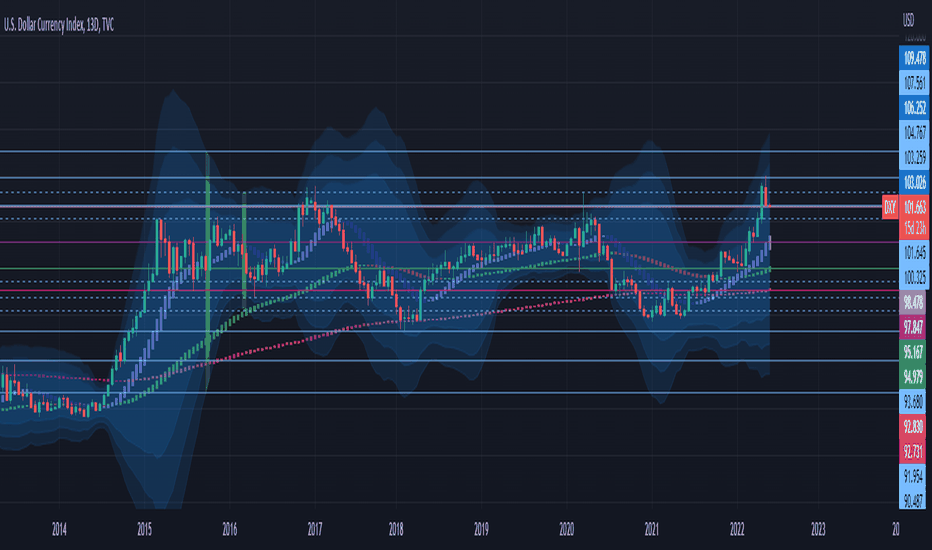Select the 95.167 green price label
The height and width of the screenshot is (550, 932).
pyautogui.click(x=913, y=351)
